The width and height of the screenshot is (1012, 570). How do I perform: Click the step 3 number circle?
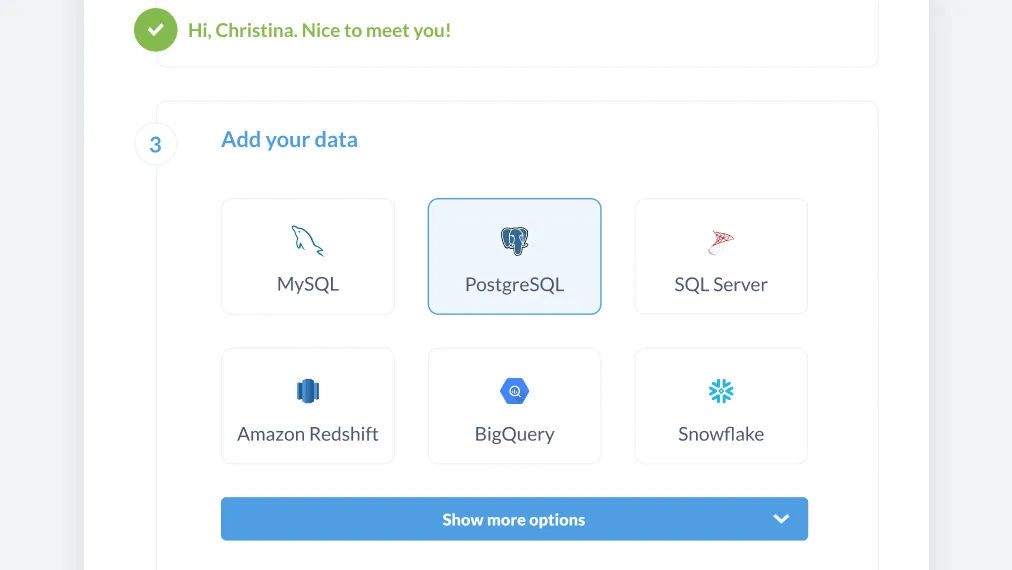pyautogui.click(x=156, y=144)
